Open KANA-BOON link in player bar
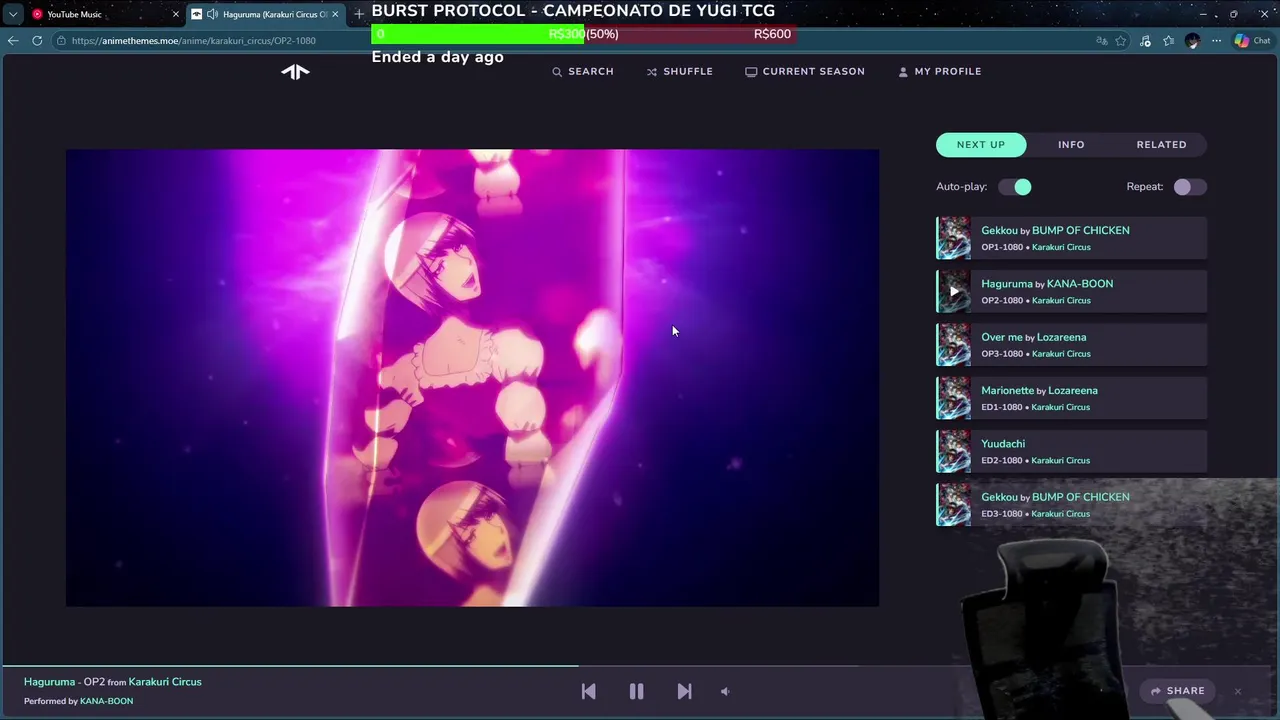1280x720 pixels. point(106,701)
